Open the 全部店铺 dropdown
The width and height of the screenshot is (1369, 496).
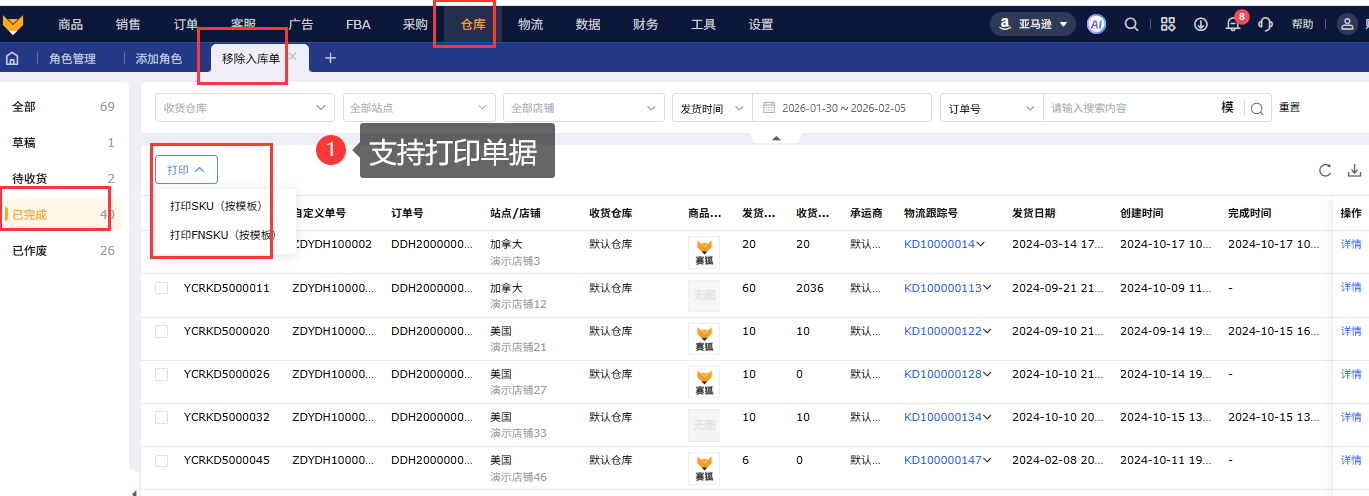click(x=583, y=108)
